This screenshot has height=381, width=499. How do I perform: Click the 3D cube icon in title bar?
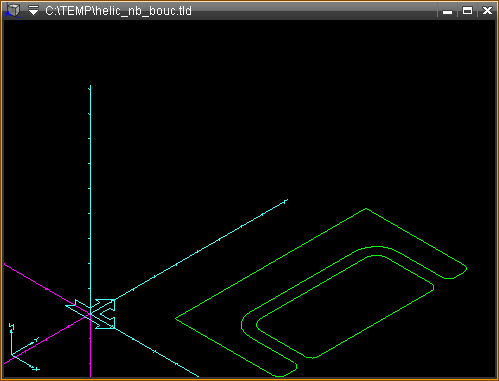pos(13,10)
